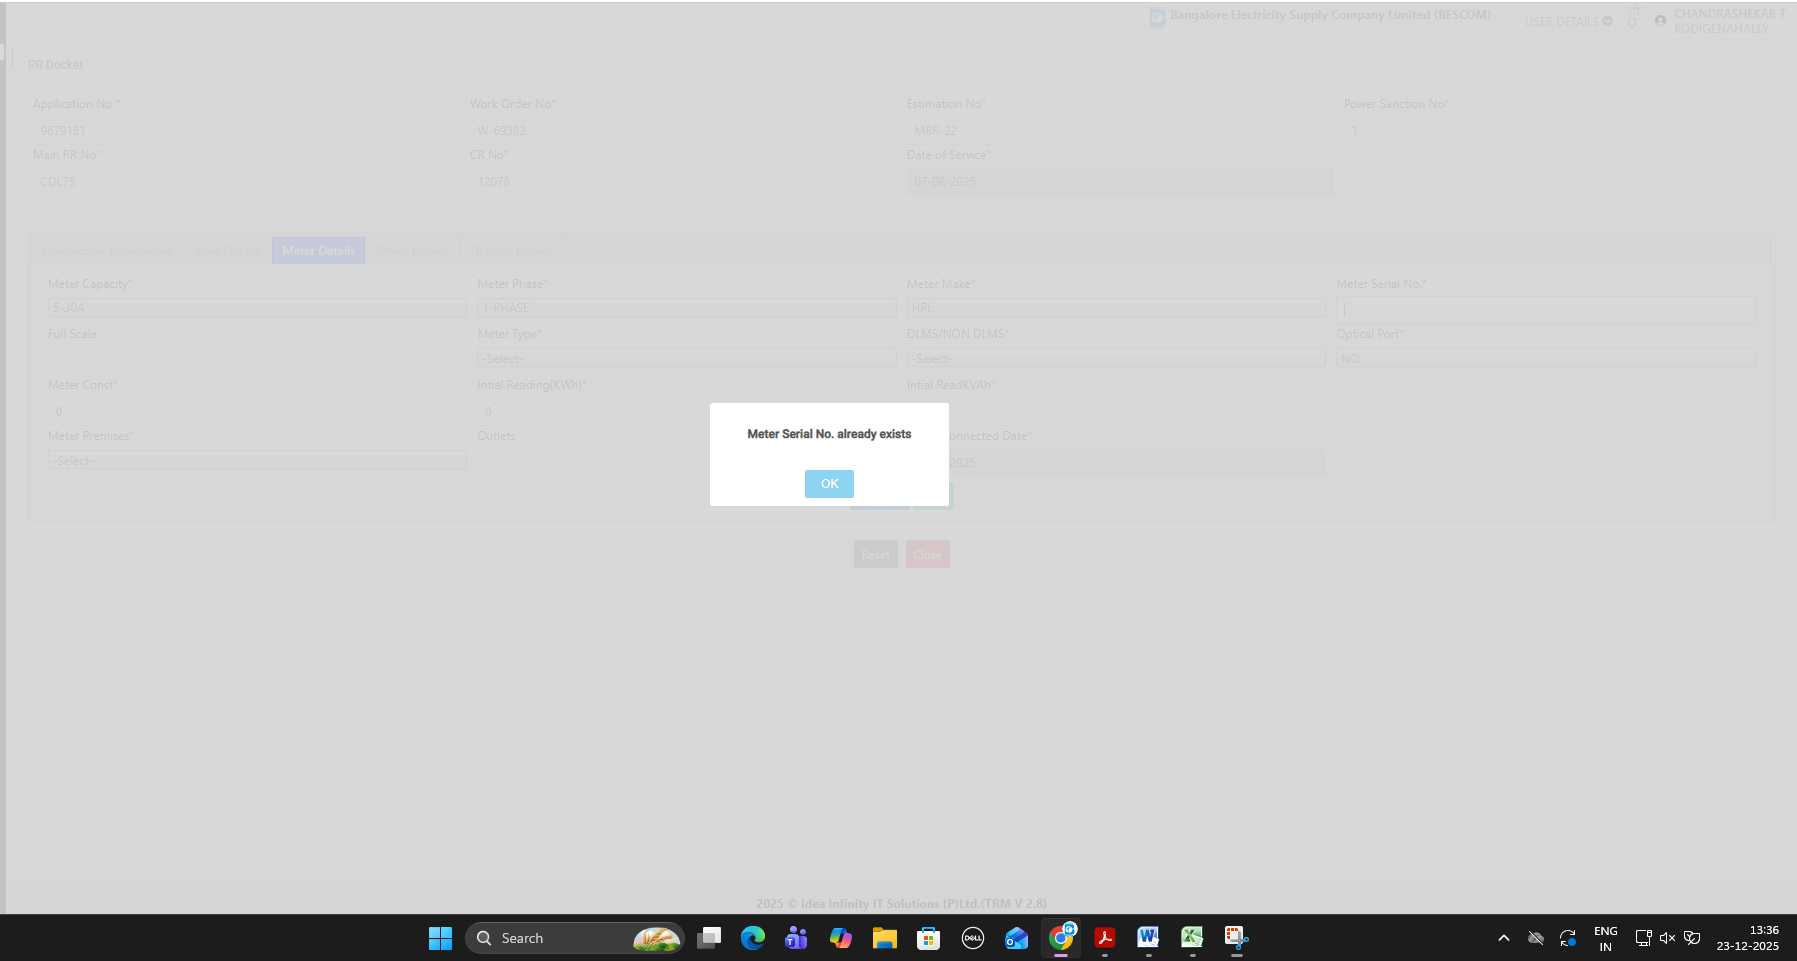The width and height of the screenshot is (1797, 961).
Task: Open the Meter Phase dropdown
Action: 687,308
